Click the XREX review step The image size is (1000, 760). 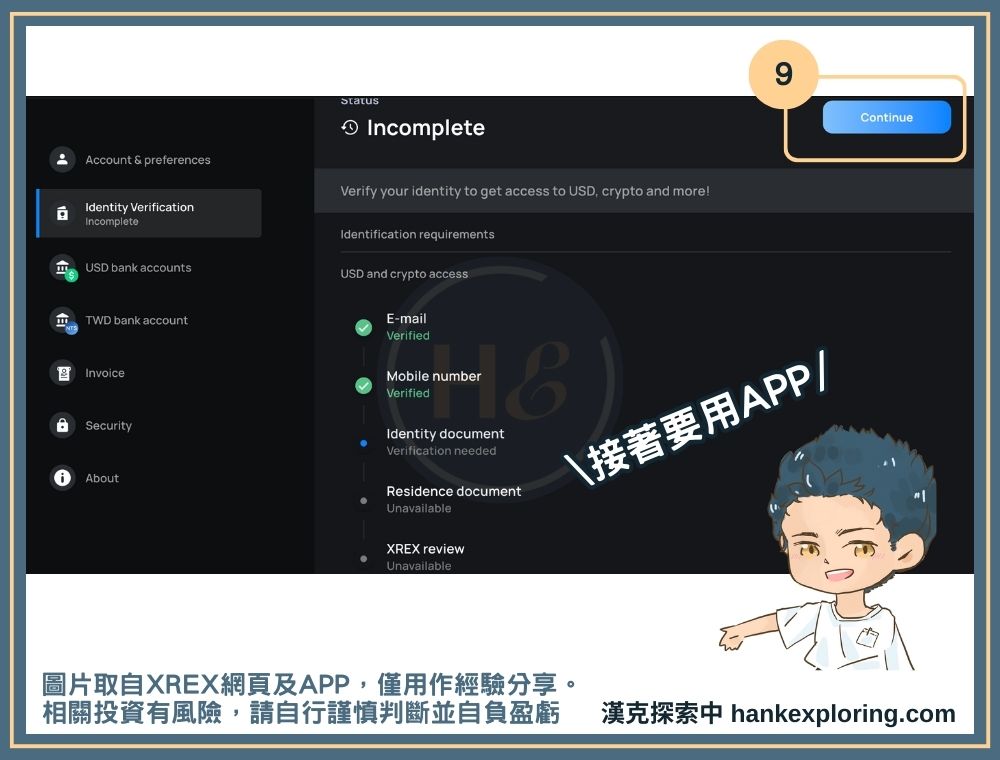tap(425, 549)
